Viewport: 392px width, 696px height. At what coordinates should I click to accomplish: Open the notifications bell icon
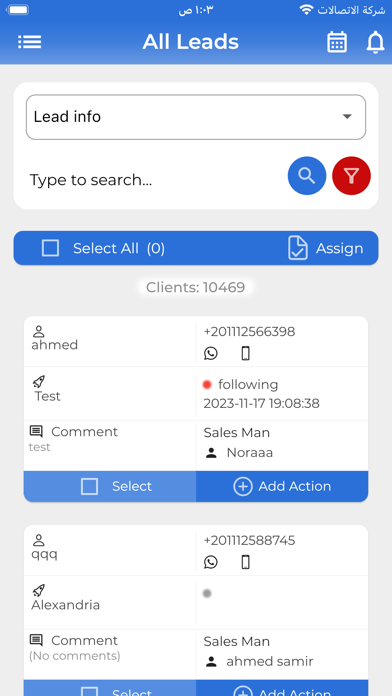click(x=375, y=42)
